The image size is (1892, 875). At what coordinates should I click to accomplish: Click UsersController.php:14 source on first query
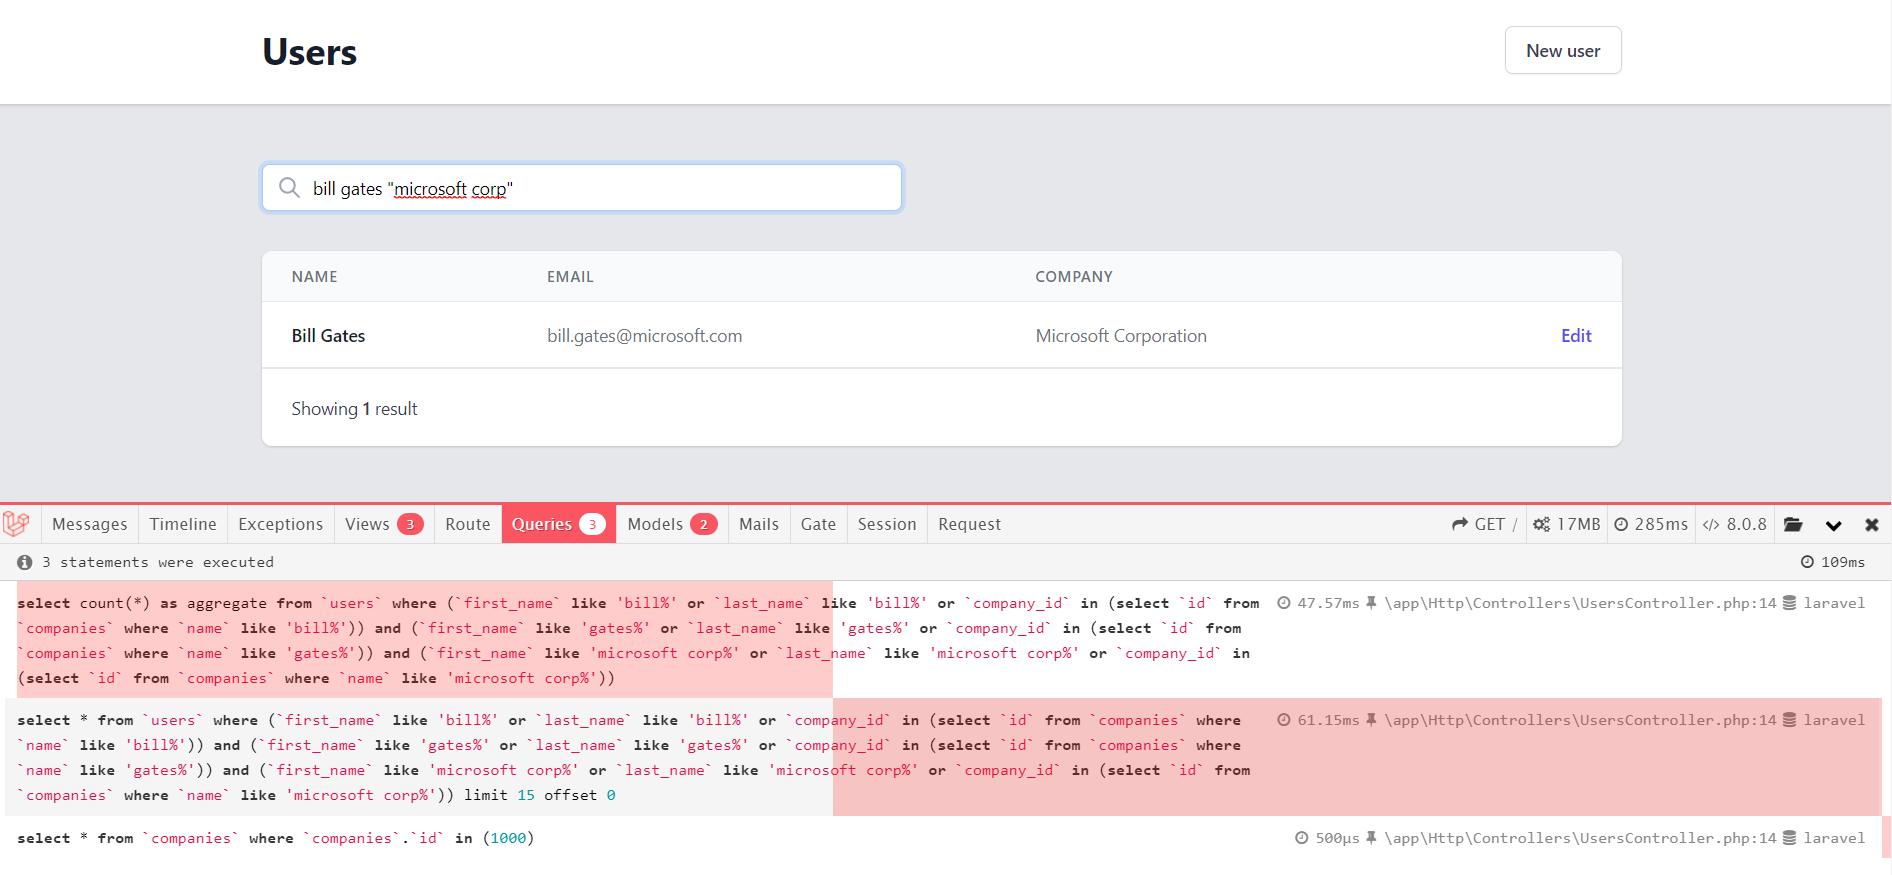pos(1580,603)
